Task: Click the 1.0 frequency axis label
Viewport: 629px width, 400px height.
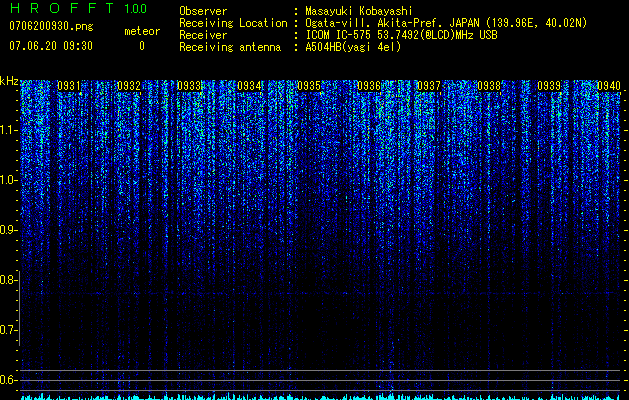Action: pyautogui.click(x=9, y=181)
